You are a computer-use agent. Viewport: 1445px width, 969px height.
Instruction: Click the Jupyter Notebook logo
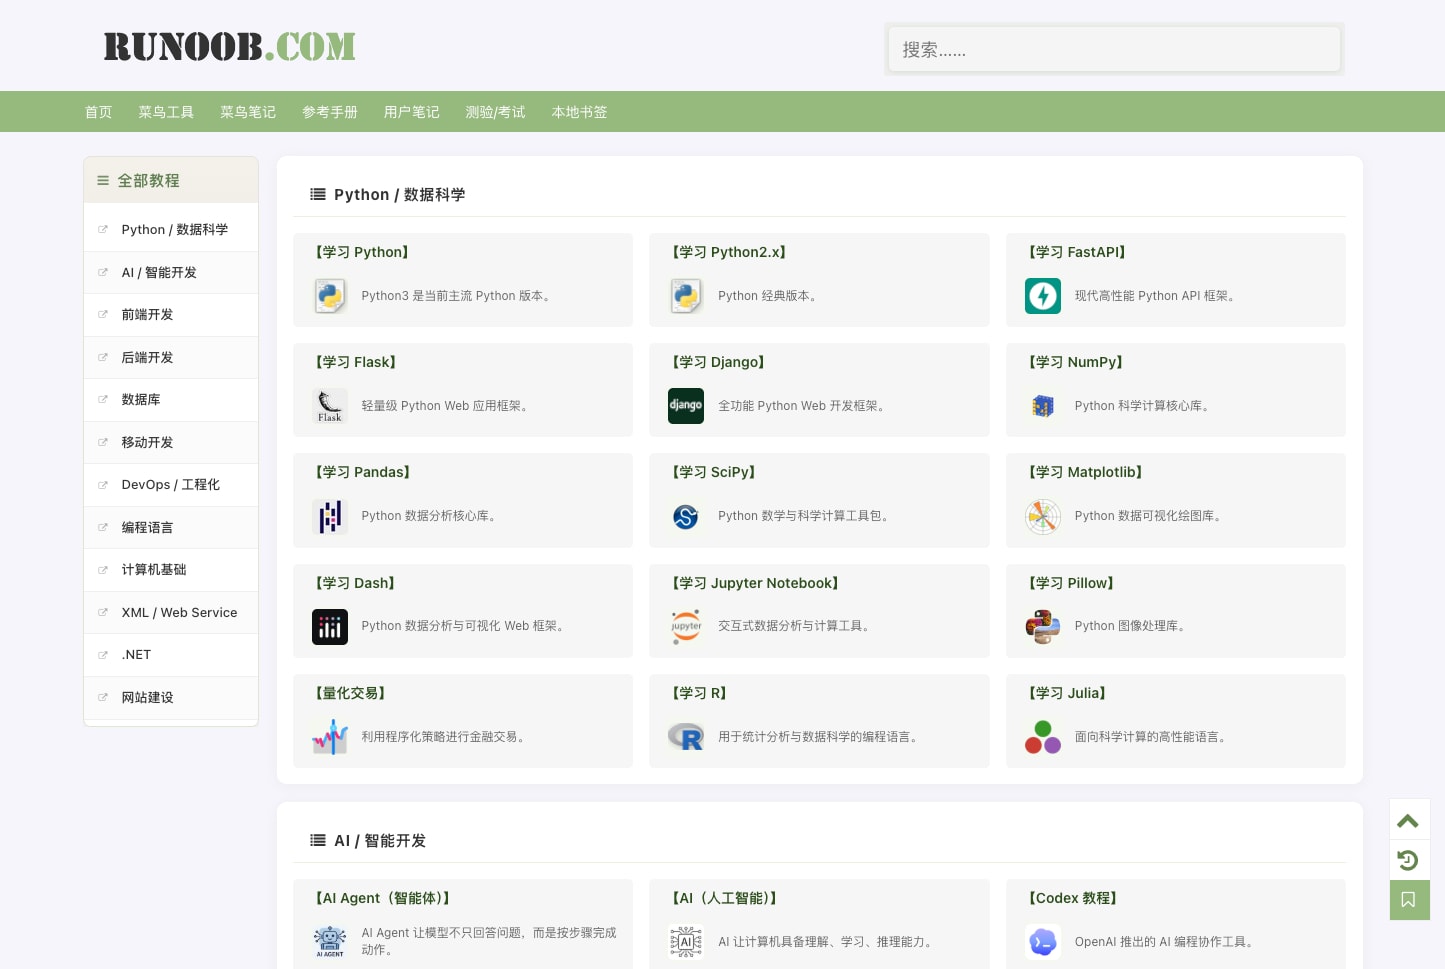(686, 626)
